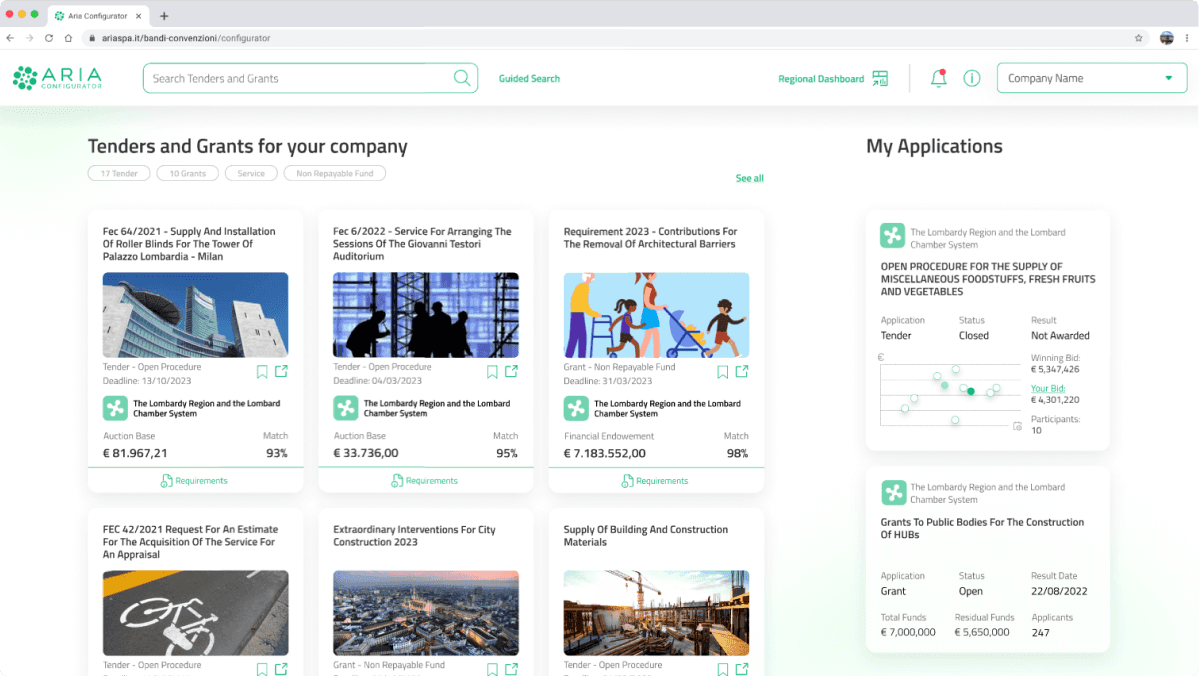This screenshot has width=1199, height=676.
Task: Bookmark the Fec 6/2022 auditorium tender
Action: click(x=492, y=372)
